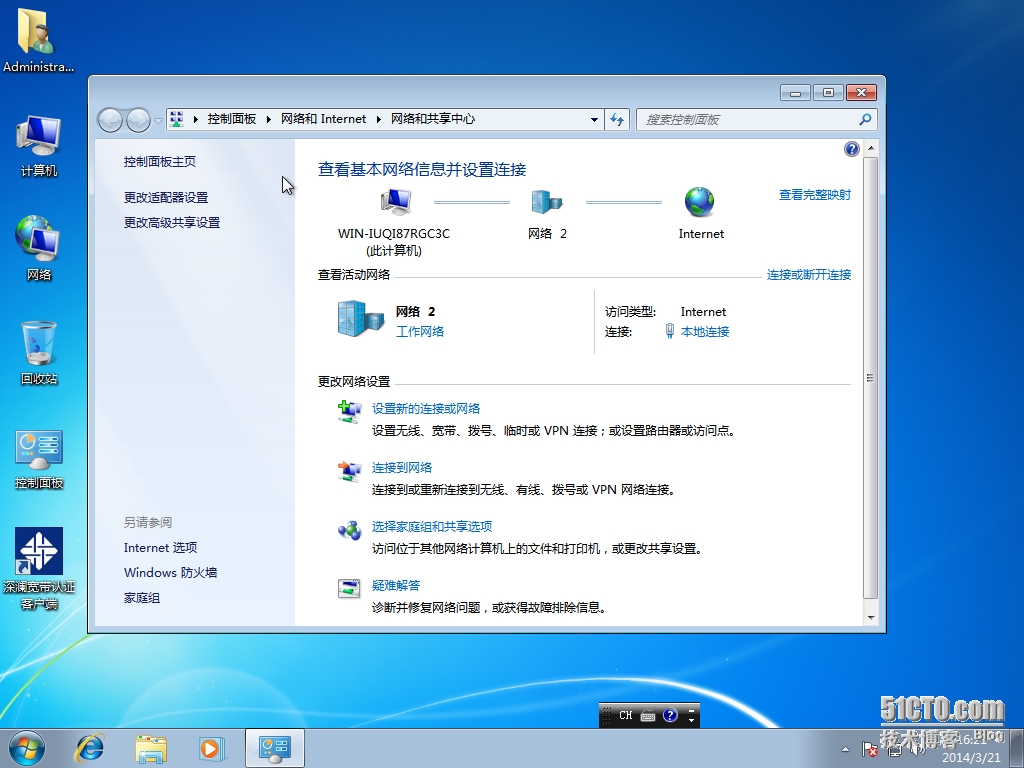Click the vertical scrollbar thumb

point(871,377)
